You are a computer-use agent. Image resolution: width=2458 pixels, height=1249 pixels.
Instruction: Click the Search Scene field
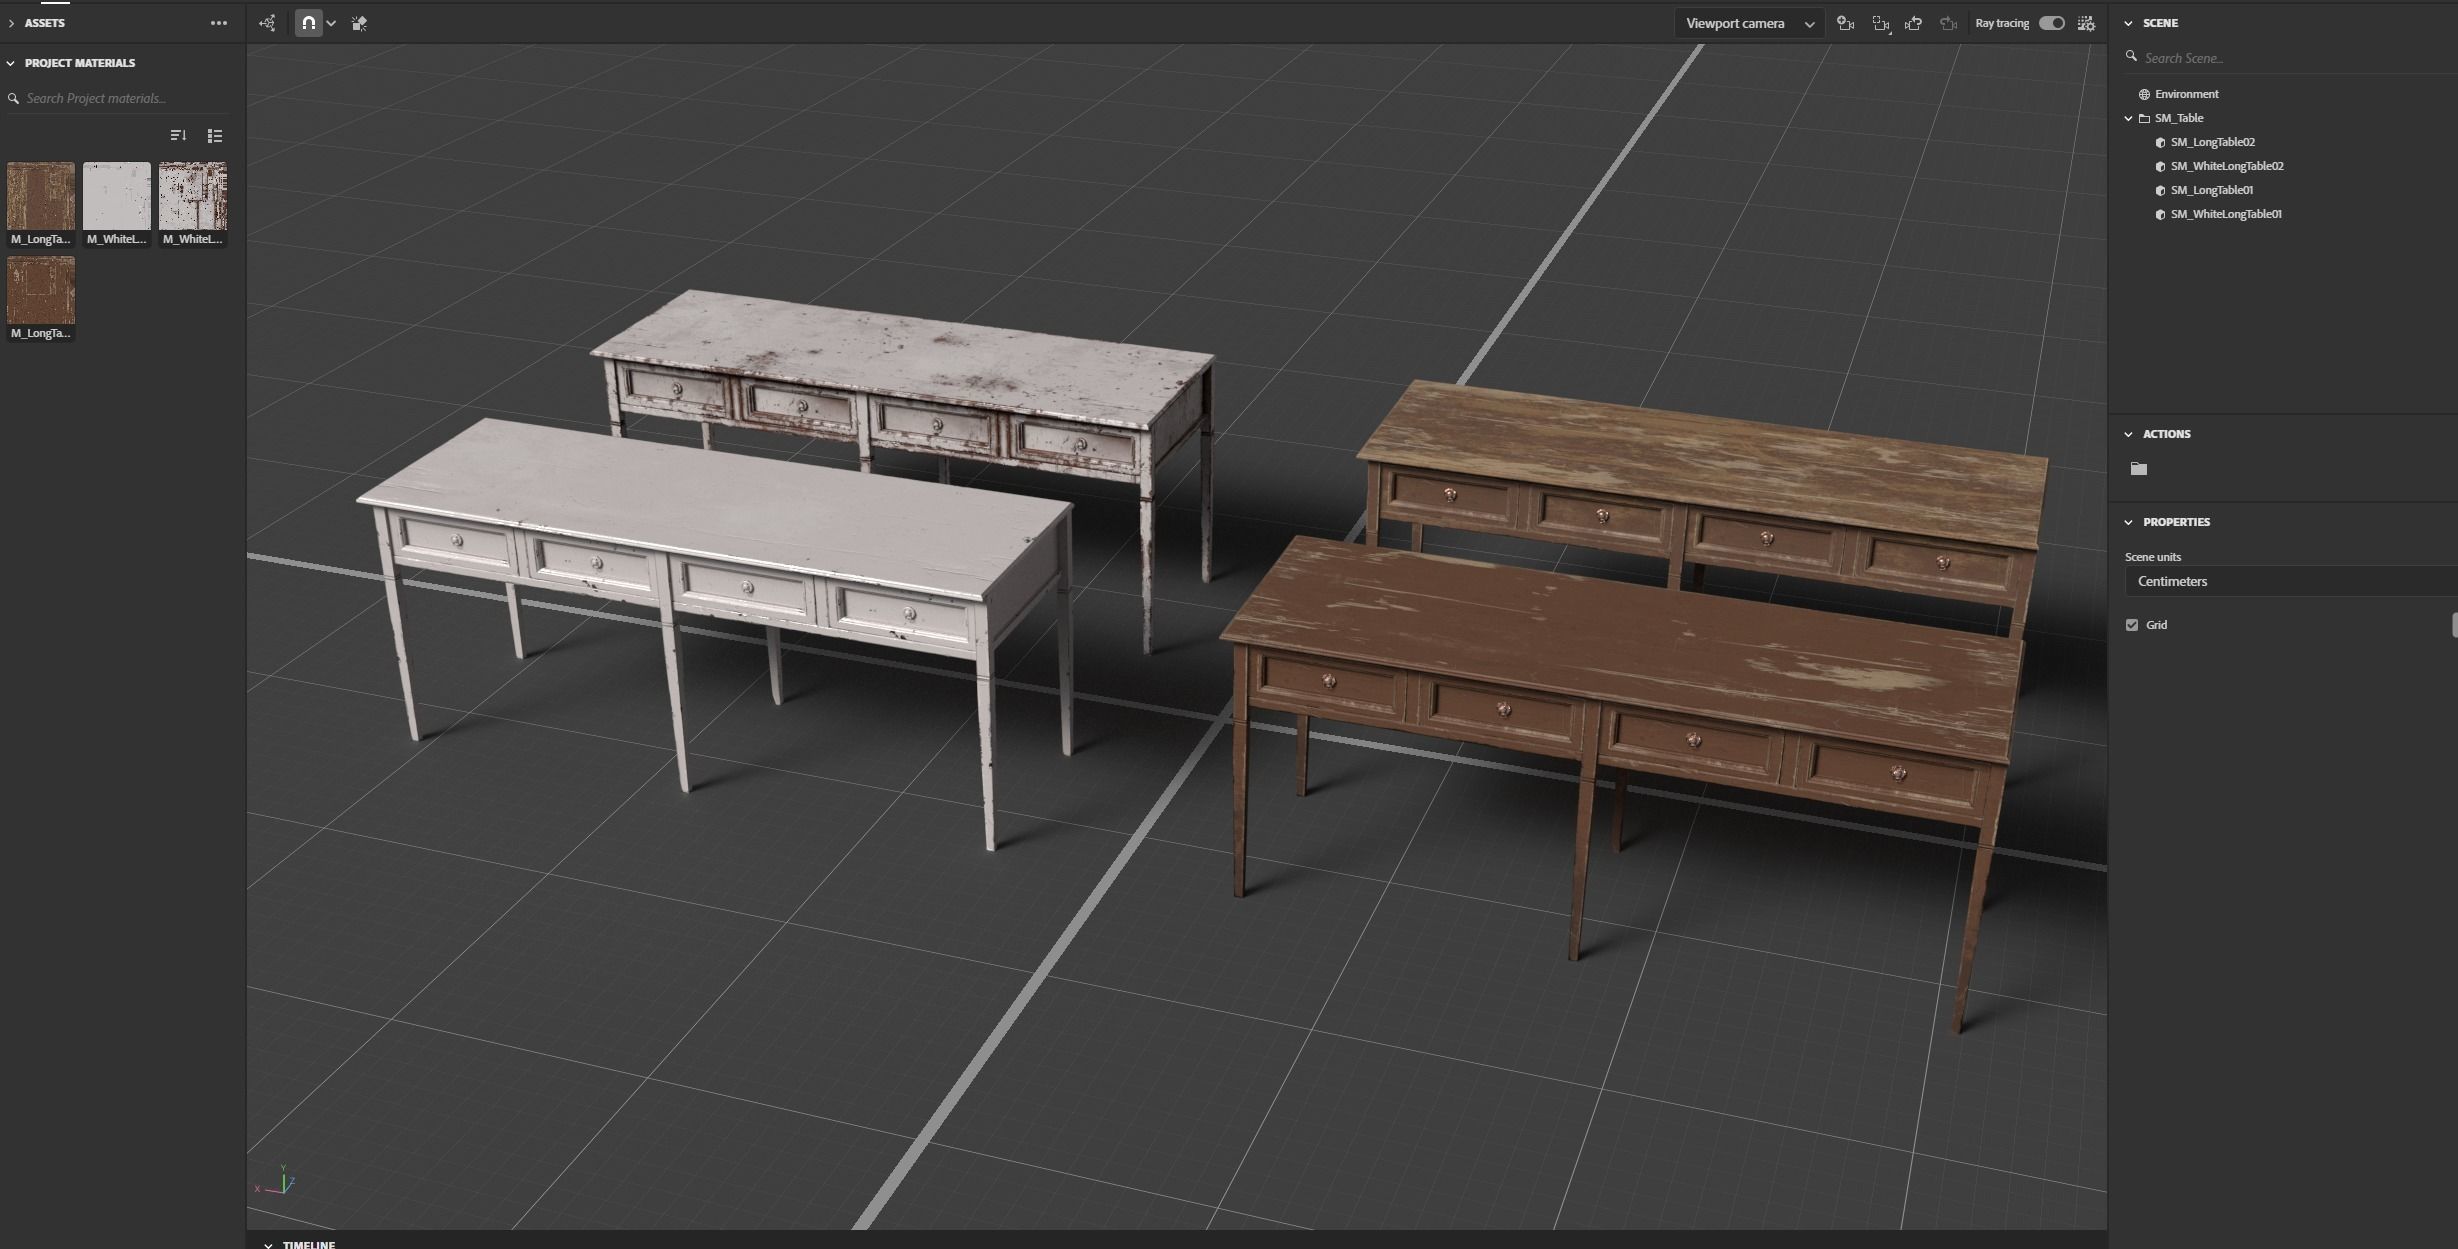pyautogui.click(x=2290, y=58)
